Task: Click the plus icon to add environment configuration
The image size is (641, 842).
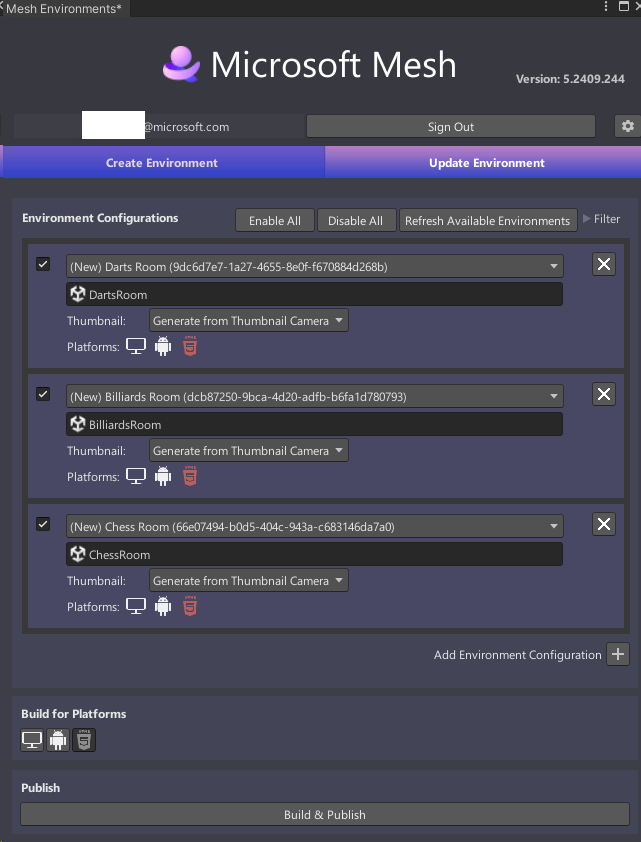Action: pyautogui.click(x=618, y=654)
